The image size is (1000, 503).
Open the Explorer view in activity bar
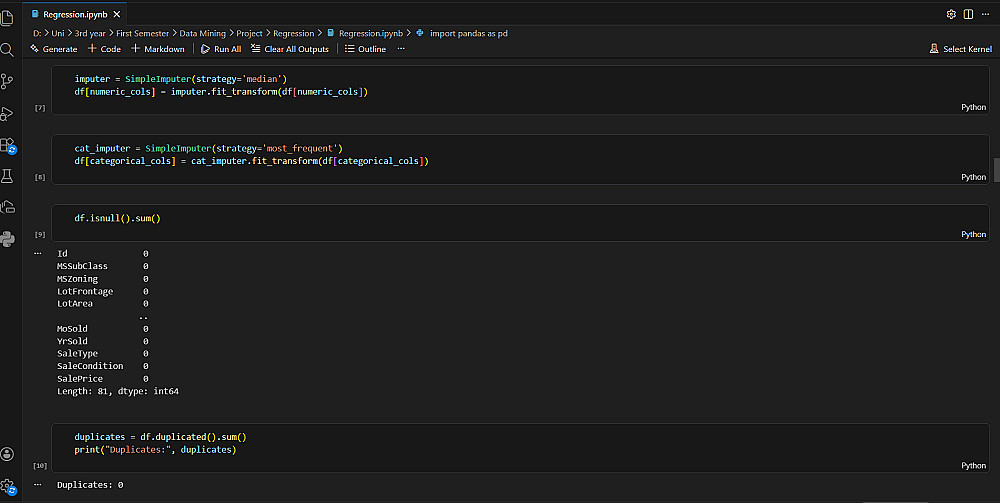tap(7, 18)
